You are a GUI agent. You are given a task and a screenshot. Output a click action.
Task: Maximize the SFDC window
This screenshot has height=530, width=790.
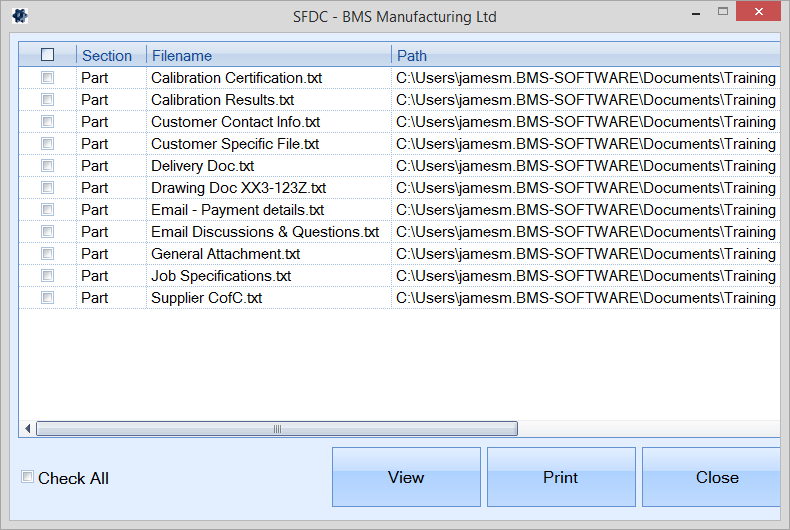723,12
